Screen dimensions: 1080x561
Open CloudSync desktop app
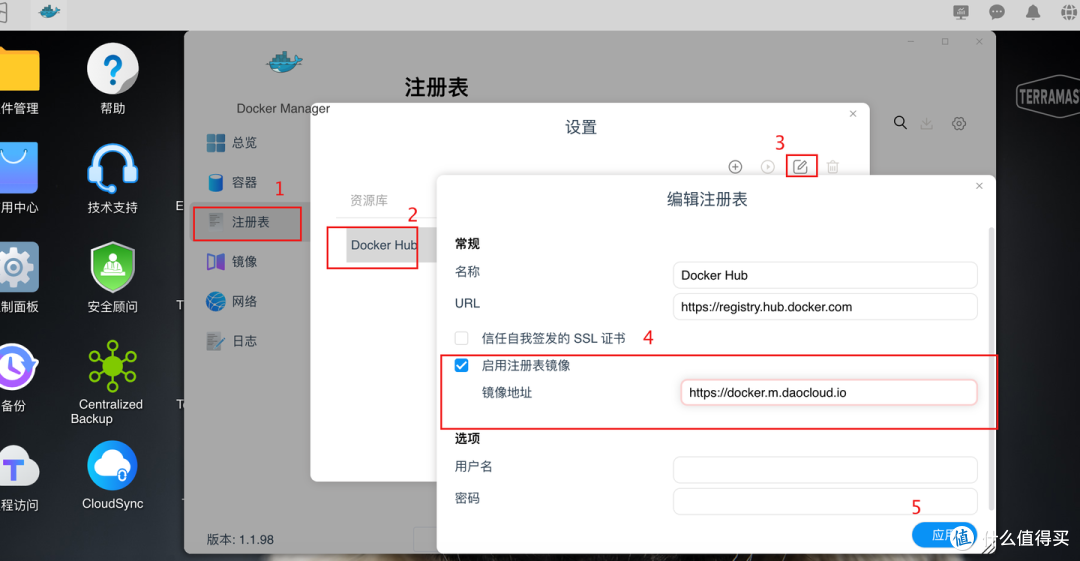pyautogui.click(x=112, y=467)
